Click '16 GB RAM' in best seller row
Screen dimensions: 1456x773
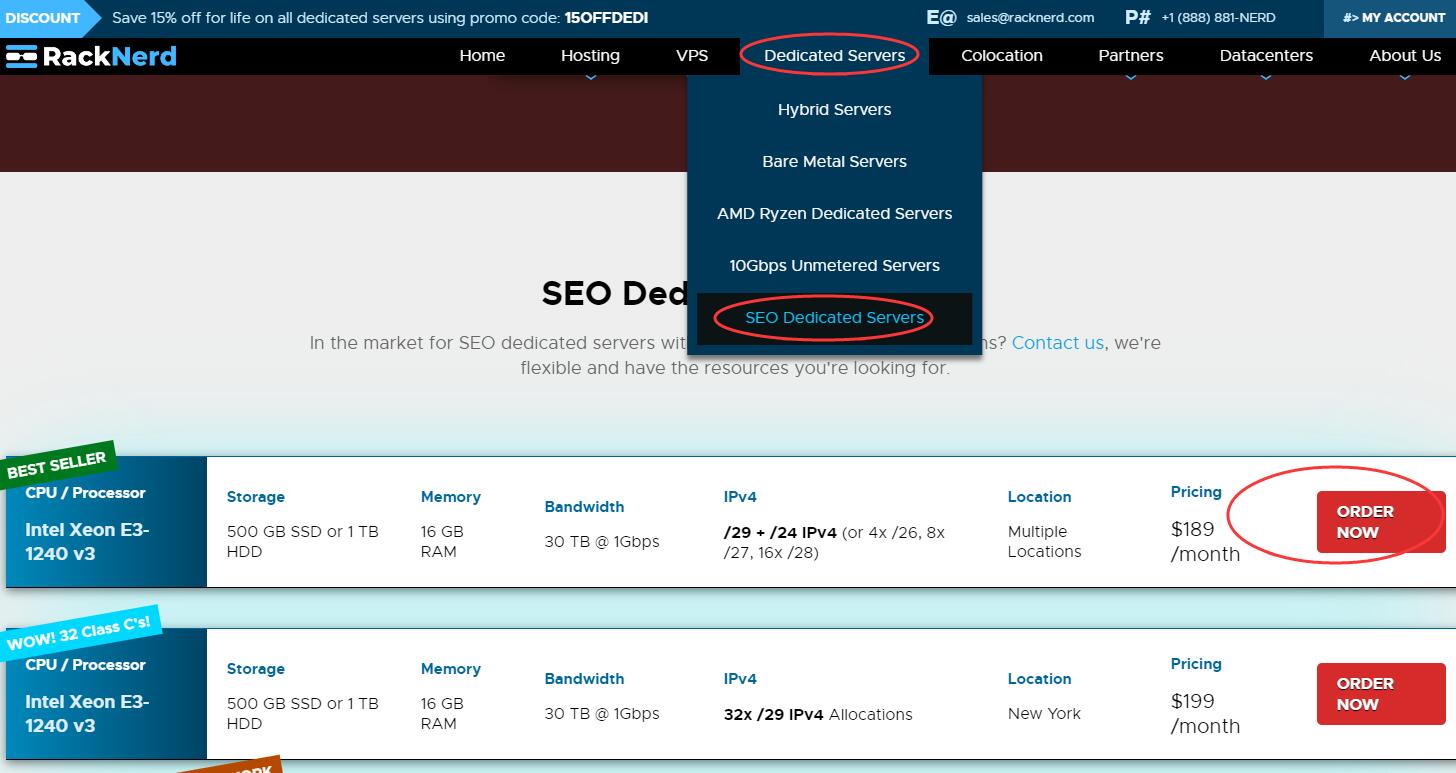click(442, 542)
